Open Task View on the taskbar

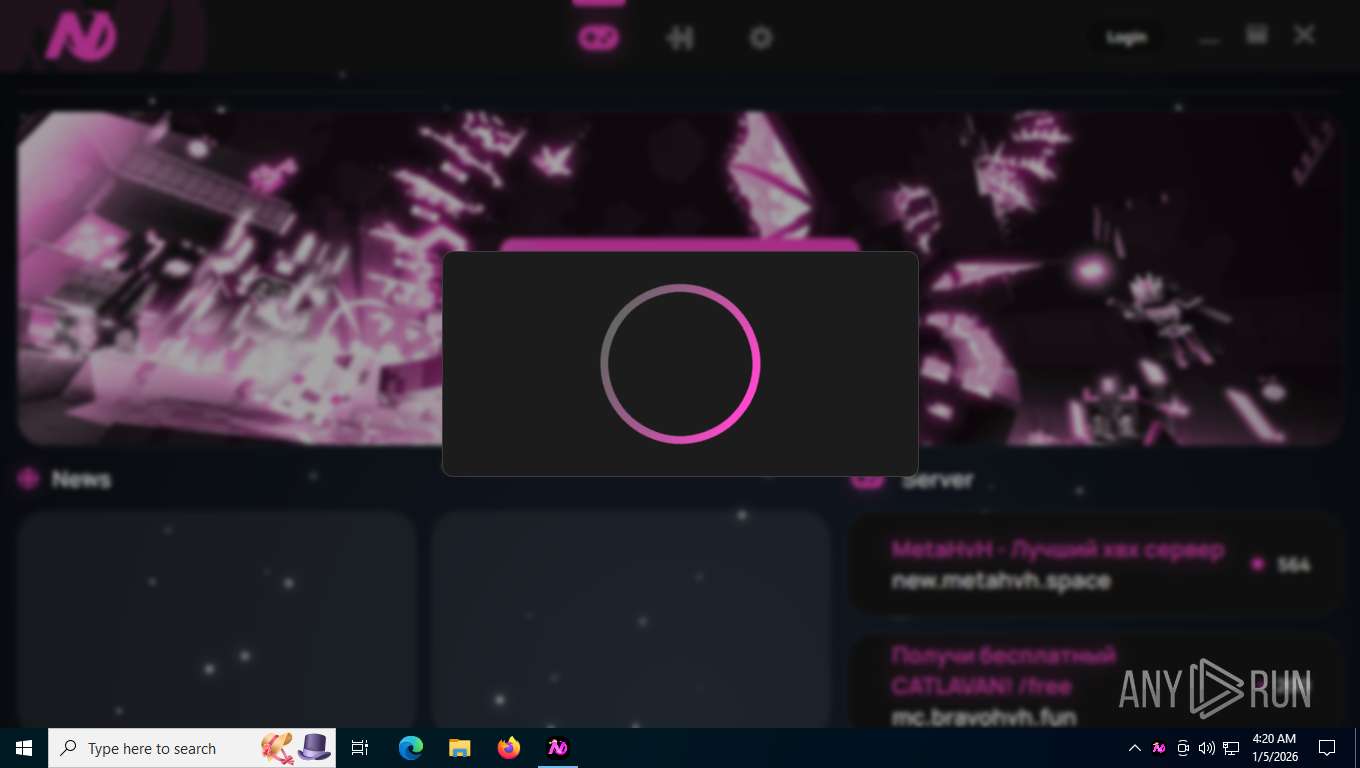coord(360,748)
